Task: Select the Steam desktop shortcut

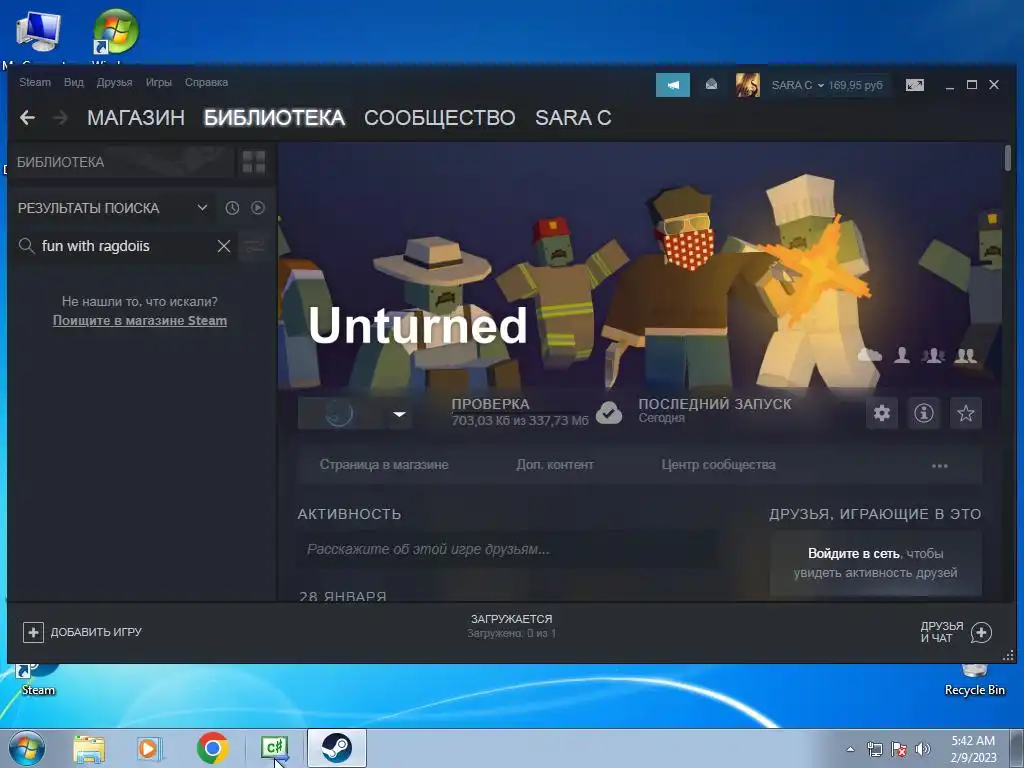Action: 38,679
